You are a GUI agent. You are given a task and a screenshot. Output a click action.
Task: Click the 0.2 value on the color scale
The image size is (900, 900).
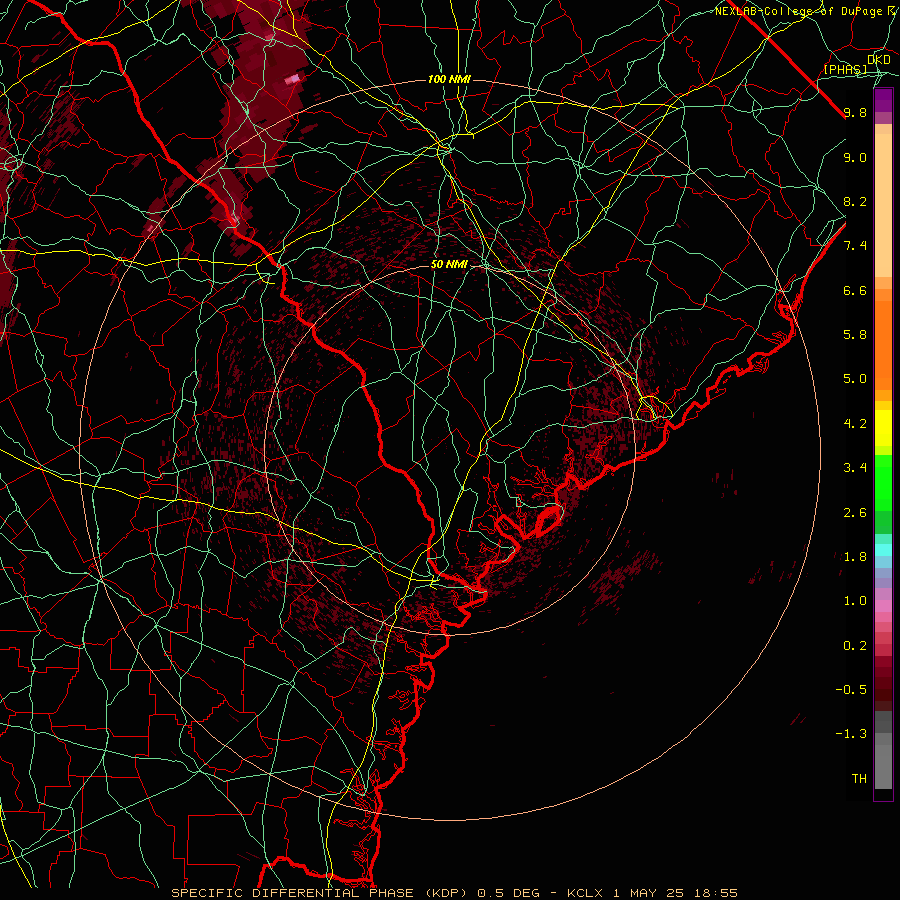click(855, 646)
